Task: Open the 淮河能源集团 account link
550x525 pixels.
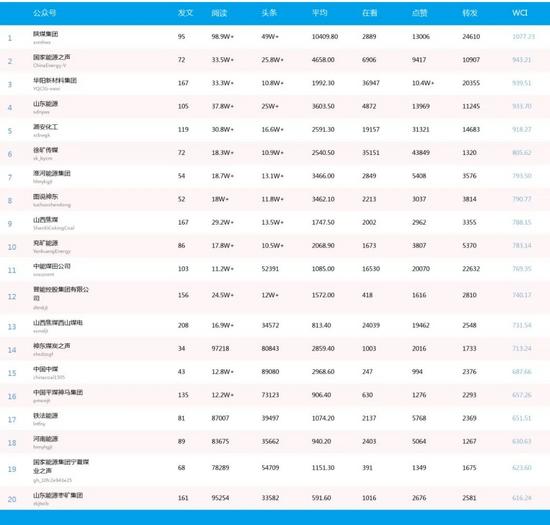Action: [x=52, y=173]
